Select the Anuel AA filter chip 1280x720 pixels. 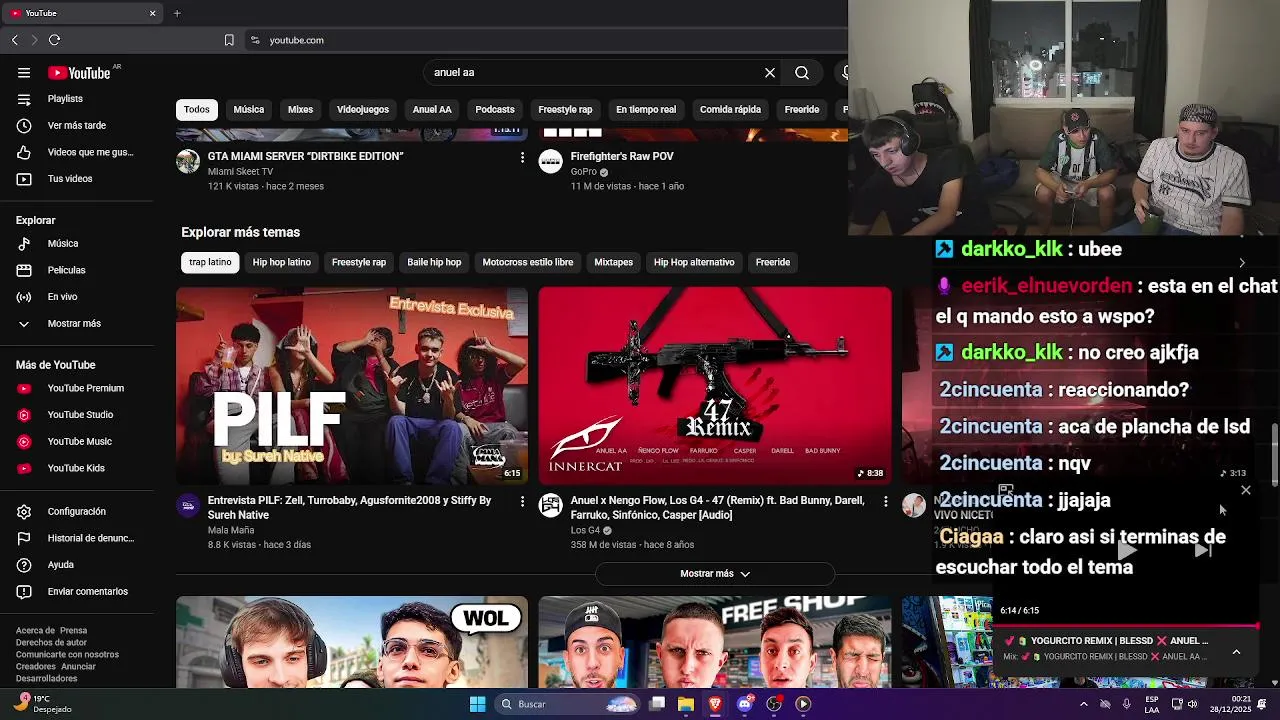click(432, 110)
